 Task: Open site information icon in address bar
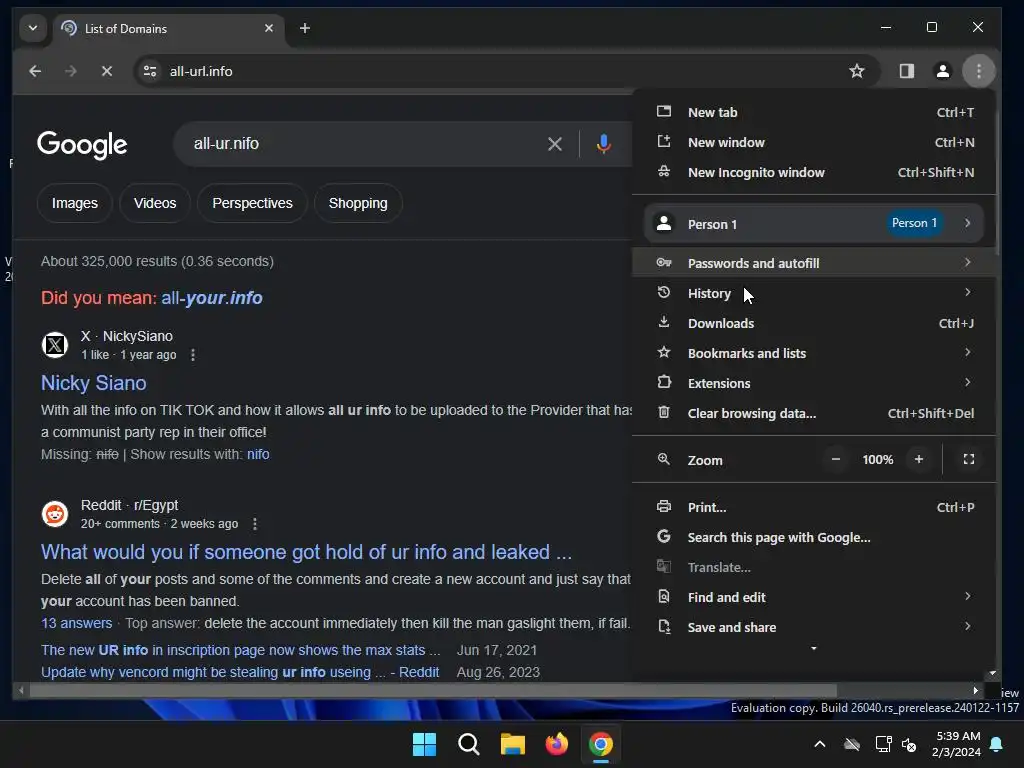(150, 71)
